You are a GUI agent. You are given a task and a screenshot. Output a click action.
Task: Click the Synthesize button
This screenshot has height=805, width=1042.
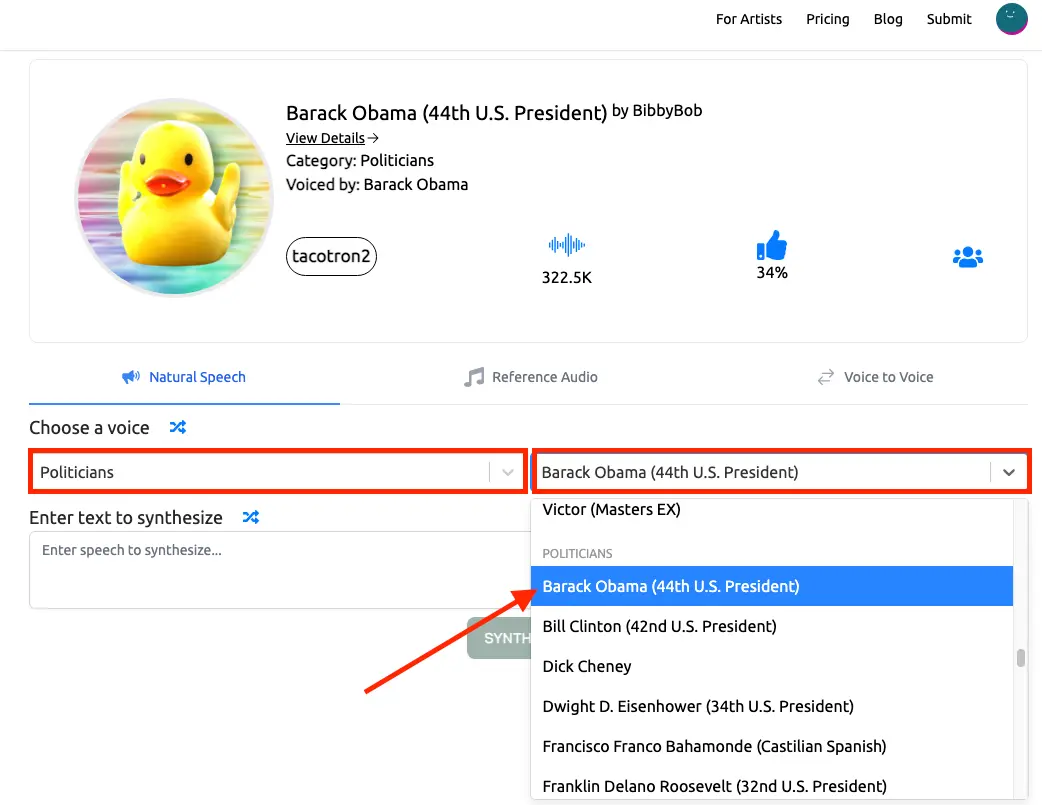(499, 638)
